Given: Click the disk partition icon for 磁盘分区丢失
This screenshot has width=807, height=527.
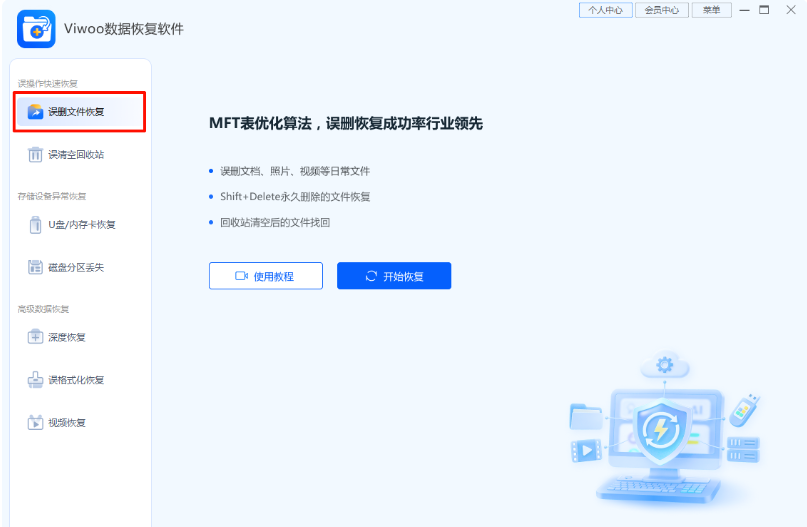Looking at the screenshot, I should [35, 267].
